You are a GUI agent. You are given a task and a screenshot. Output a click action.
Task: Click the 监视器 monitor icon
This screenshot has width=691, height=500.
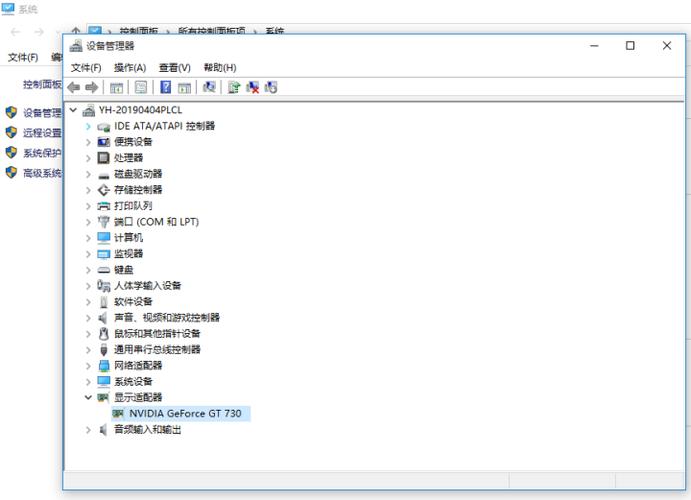pos(104,254)
